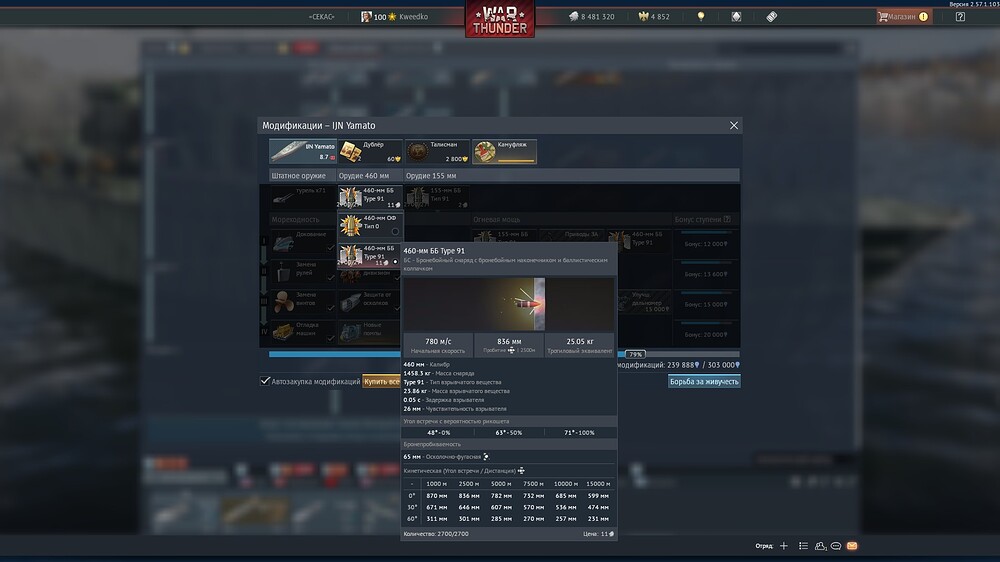Open the ticket icon in top bar

[x=772, y=17]
